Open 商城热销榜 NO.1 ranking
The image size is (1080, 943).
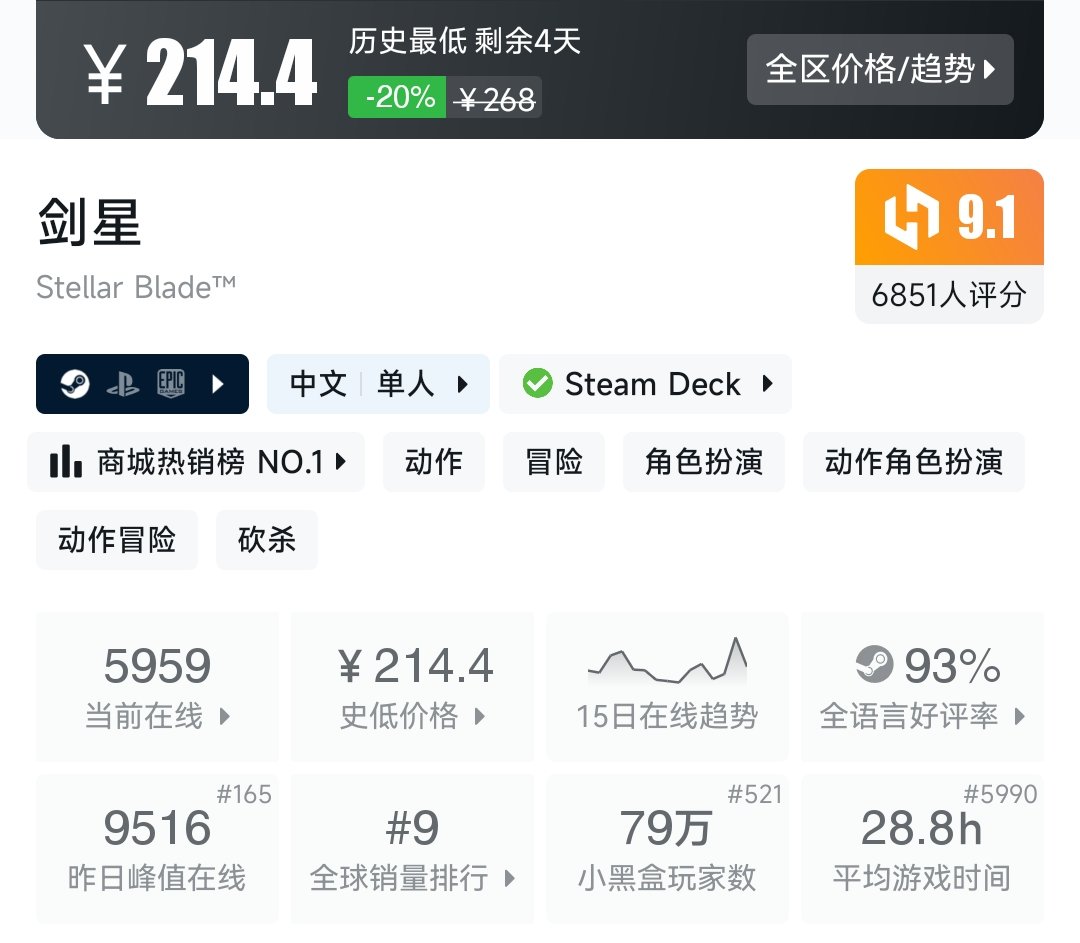(196, 462)
